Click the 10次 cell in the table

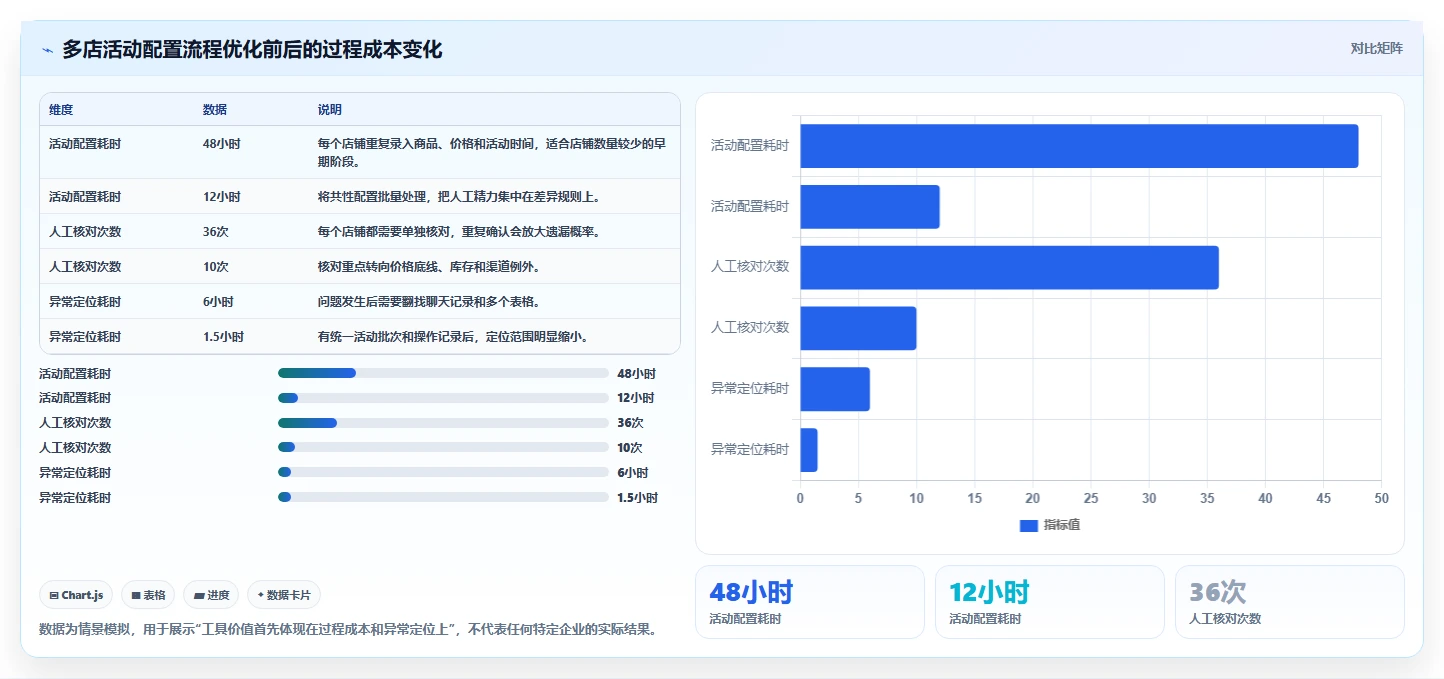[215, 267]
